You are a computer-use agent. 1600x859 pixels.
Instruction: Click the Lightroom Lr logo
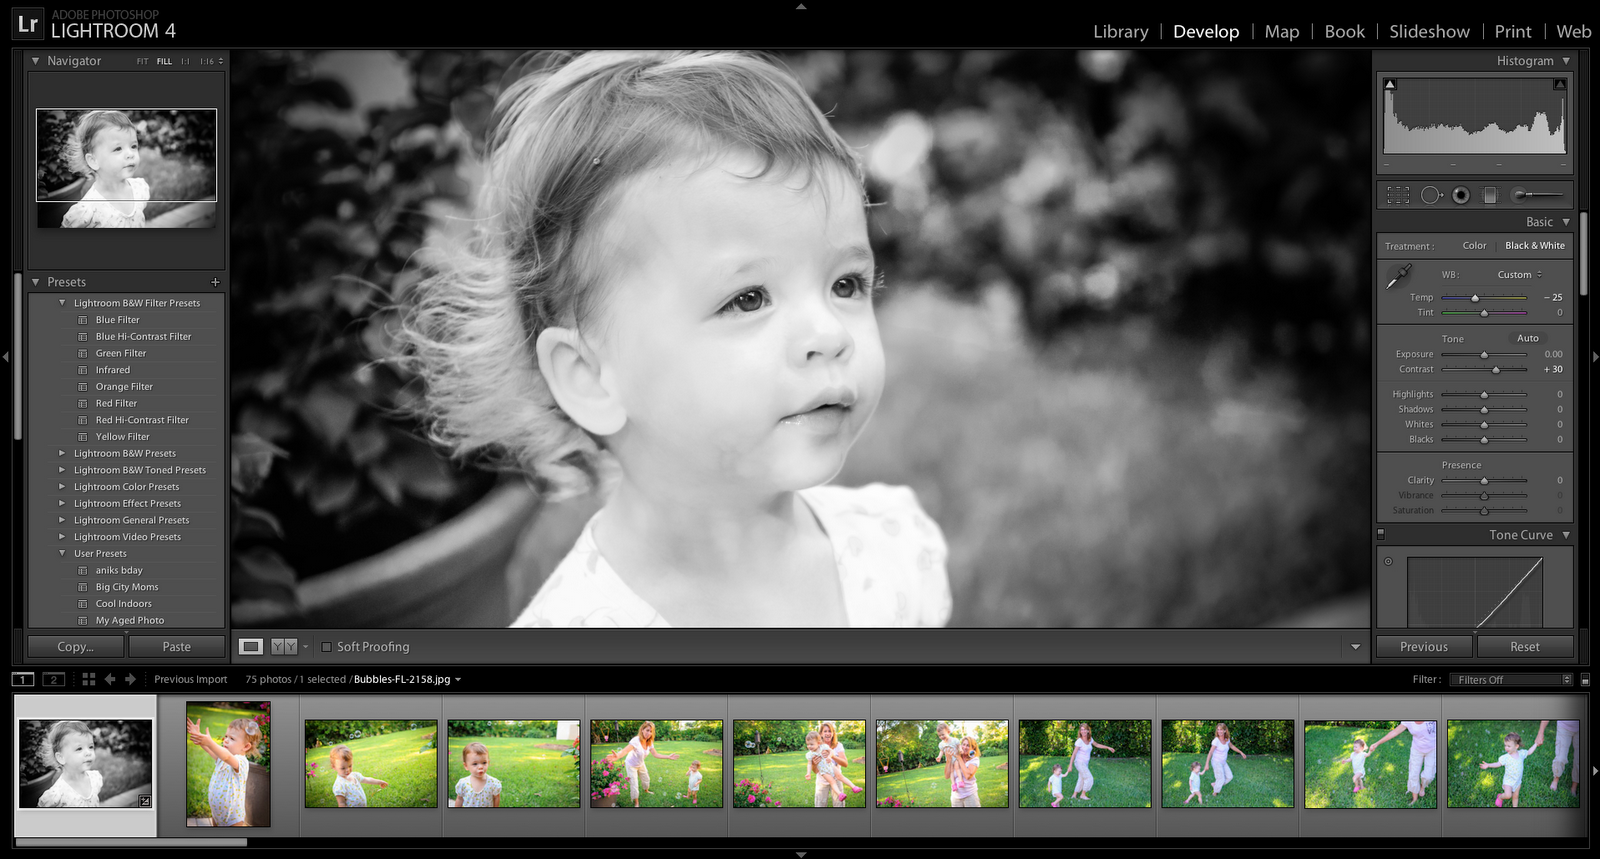click(28, 24)
